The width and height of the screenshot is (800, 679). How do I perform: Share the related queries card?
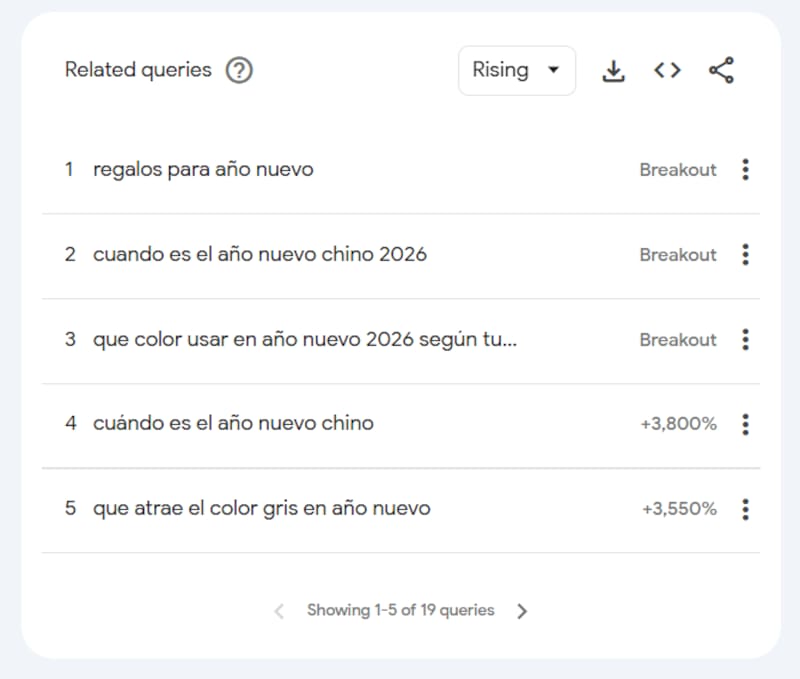click(x=721, y=71)
